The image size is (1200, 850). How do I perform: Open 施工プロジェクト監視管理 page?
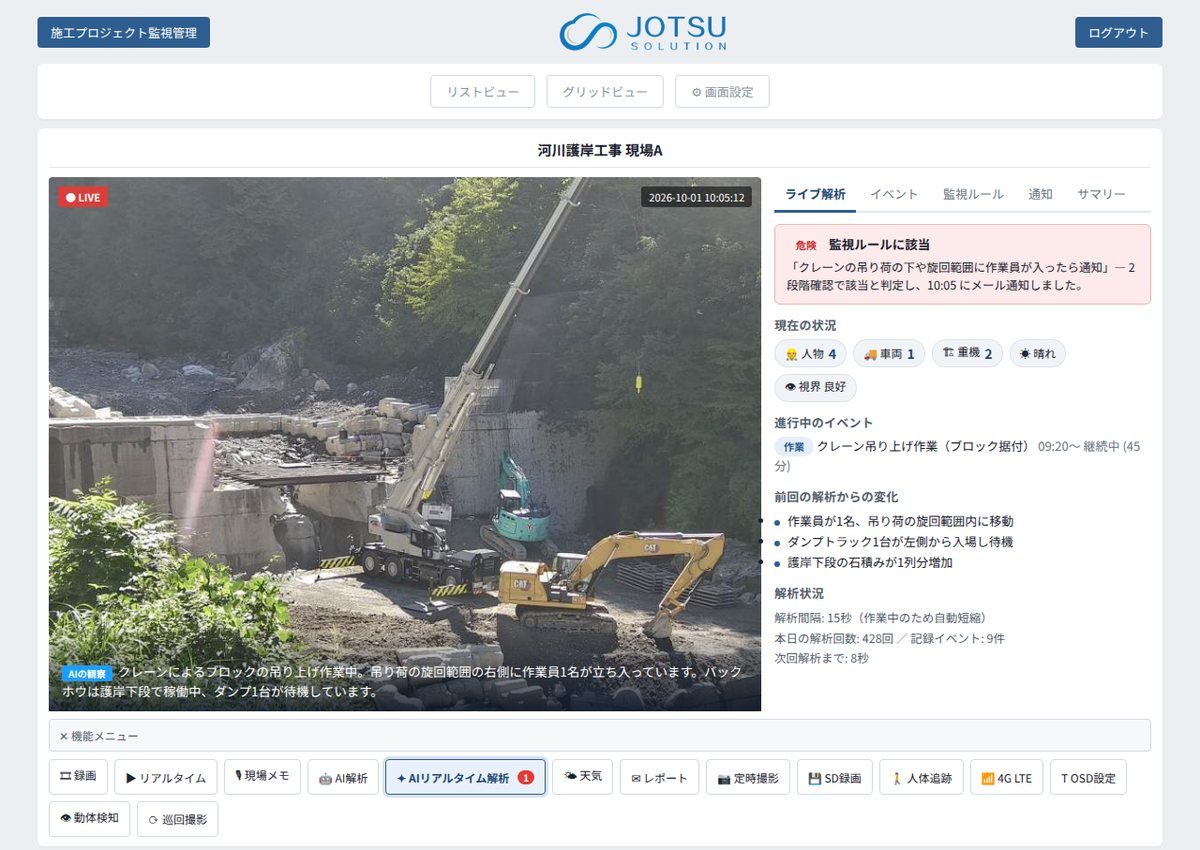(x=124, y=32)
